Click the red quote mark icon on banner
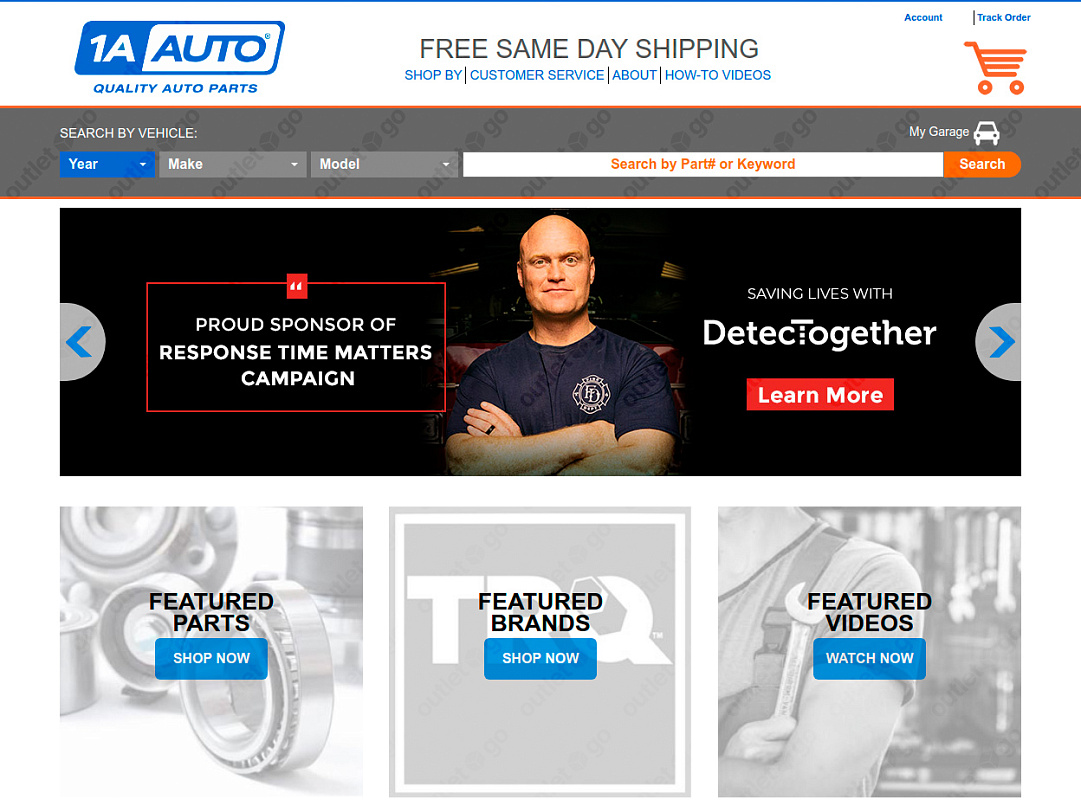Image resolution: width=1081 pixels, height=800 pixels. tap(296, 286)
